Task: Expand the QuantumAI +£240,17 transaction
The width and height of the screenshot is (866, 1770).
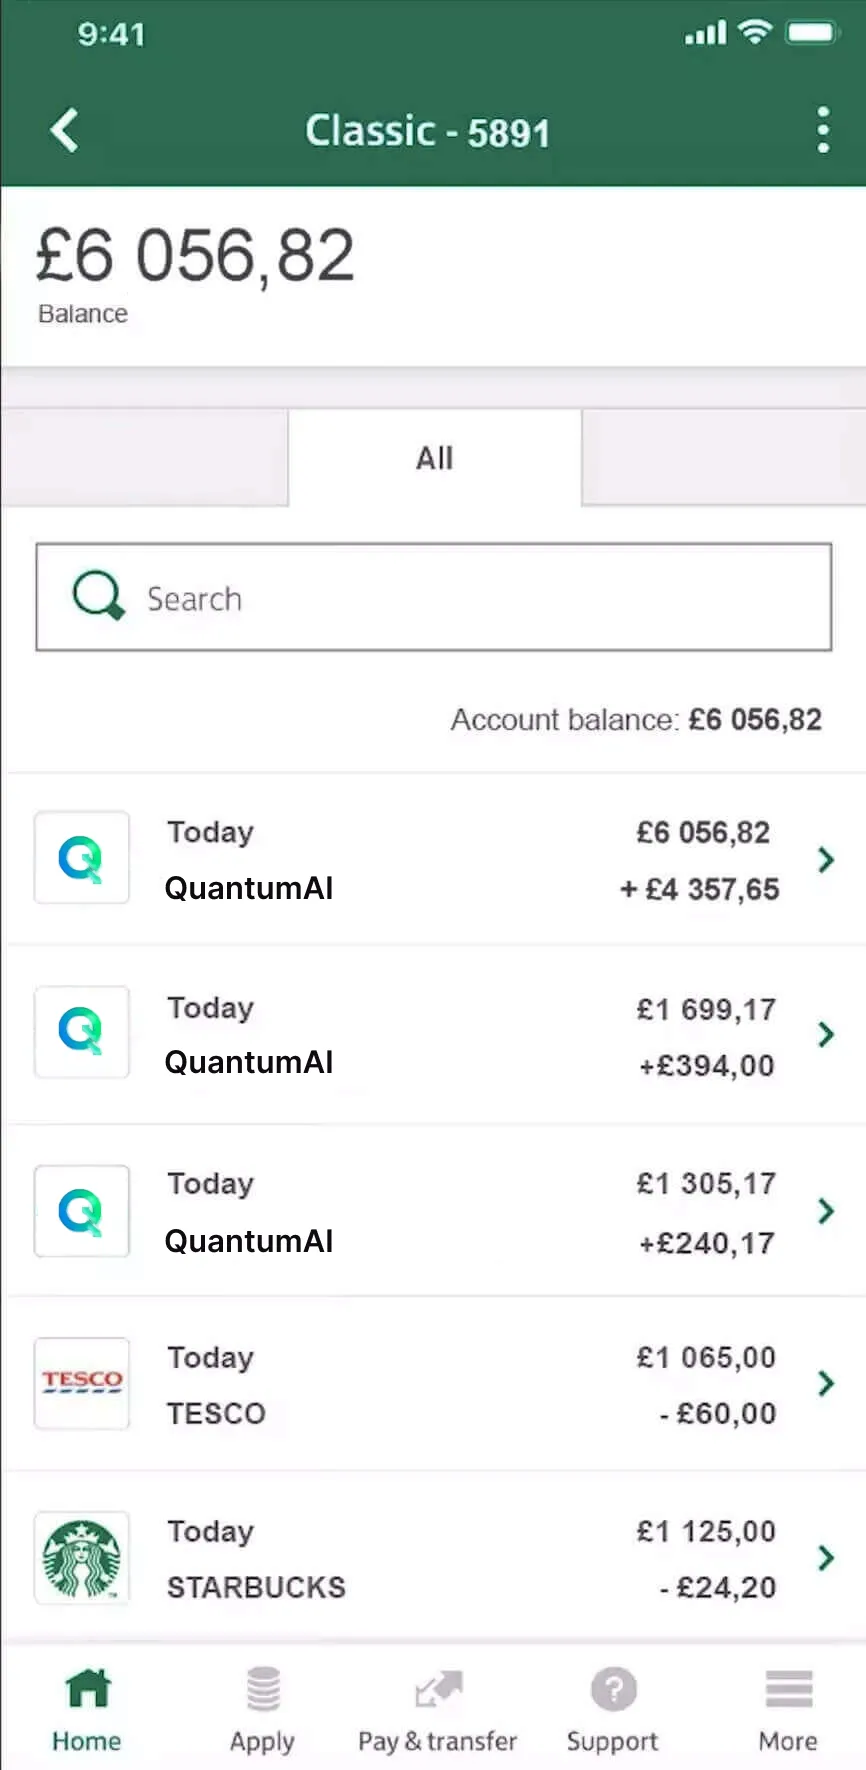Action: pos(826,1211)
